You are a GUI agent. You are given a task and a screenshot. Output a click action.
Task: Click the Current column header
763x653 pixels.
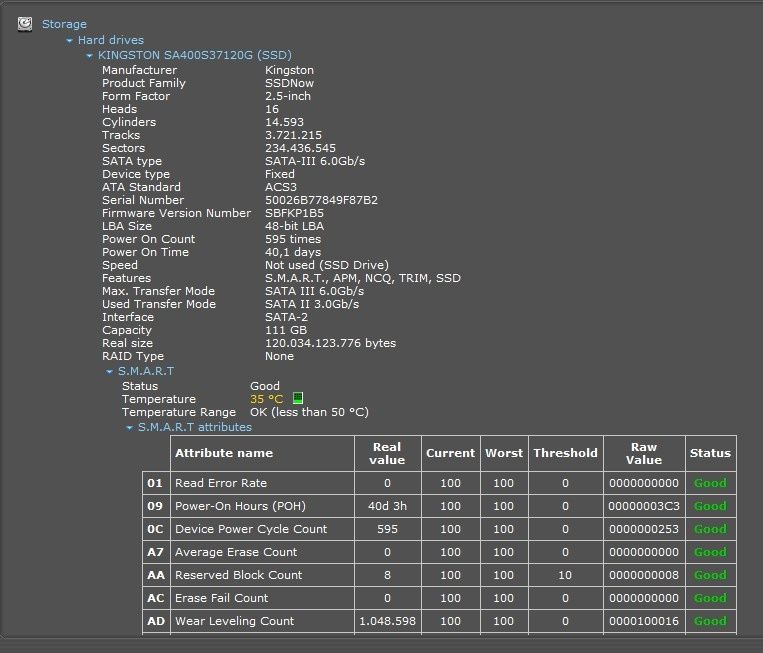450,453
